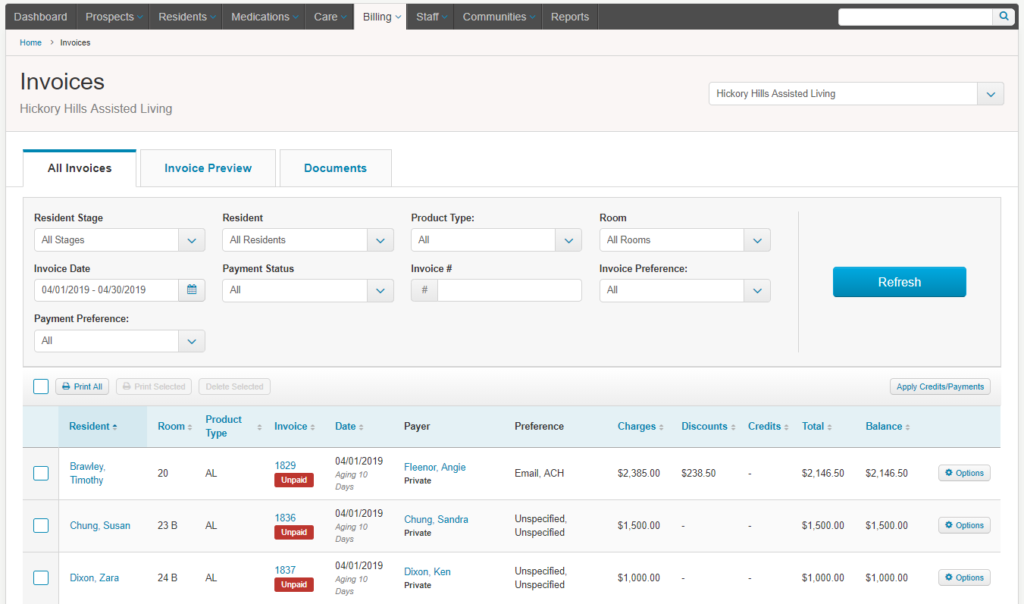Switch to the Documents tab
The width and height of the screenshot is (1024, 604).
(x=335, y=168)
